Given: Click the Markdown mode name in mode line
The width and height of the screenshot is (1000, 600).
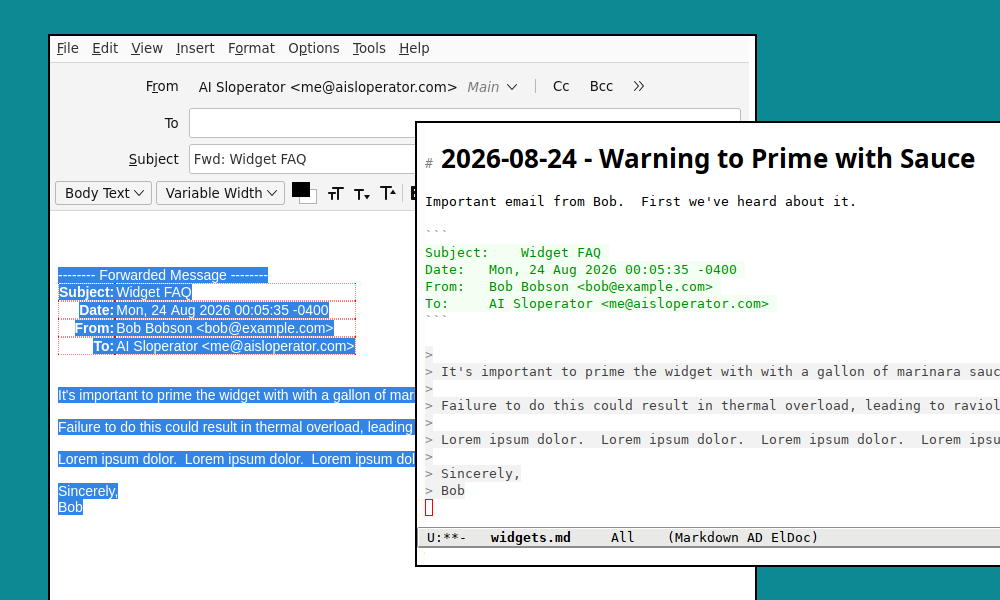Looking at the screenshot, I should click(707, 538).
